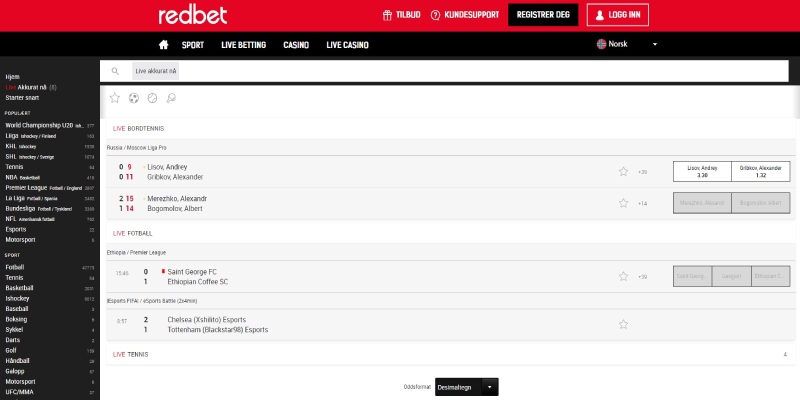Open the Live Casino menu
This screenshot has height=400, width=800.
pyautogui.click(x=347, y=45)
